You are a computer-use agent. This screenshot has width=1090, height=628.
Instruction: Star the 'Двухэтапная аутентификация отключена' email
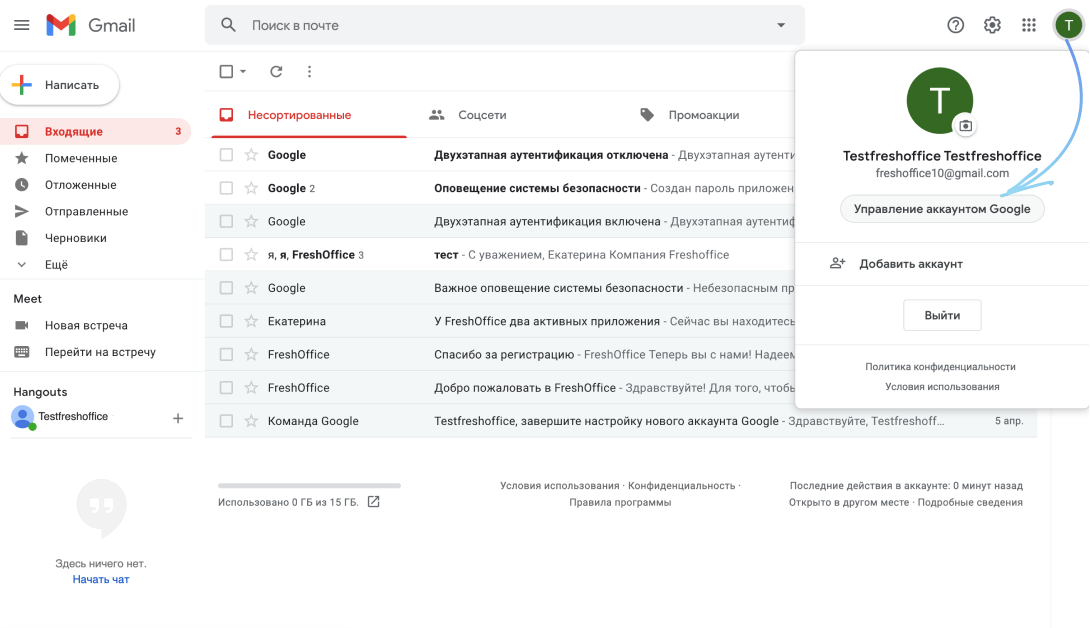(251, 154)
